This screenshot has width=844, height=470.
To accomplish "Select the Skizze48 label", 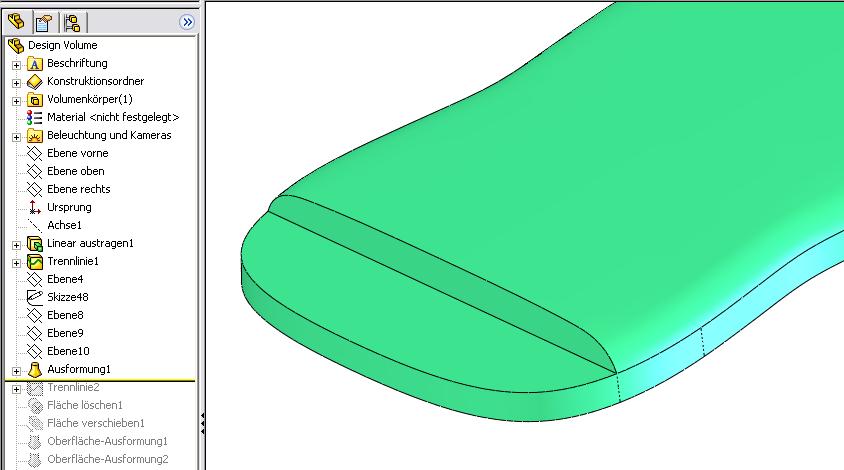I will [x=67, y=297].
